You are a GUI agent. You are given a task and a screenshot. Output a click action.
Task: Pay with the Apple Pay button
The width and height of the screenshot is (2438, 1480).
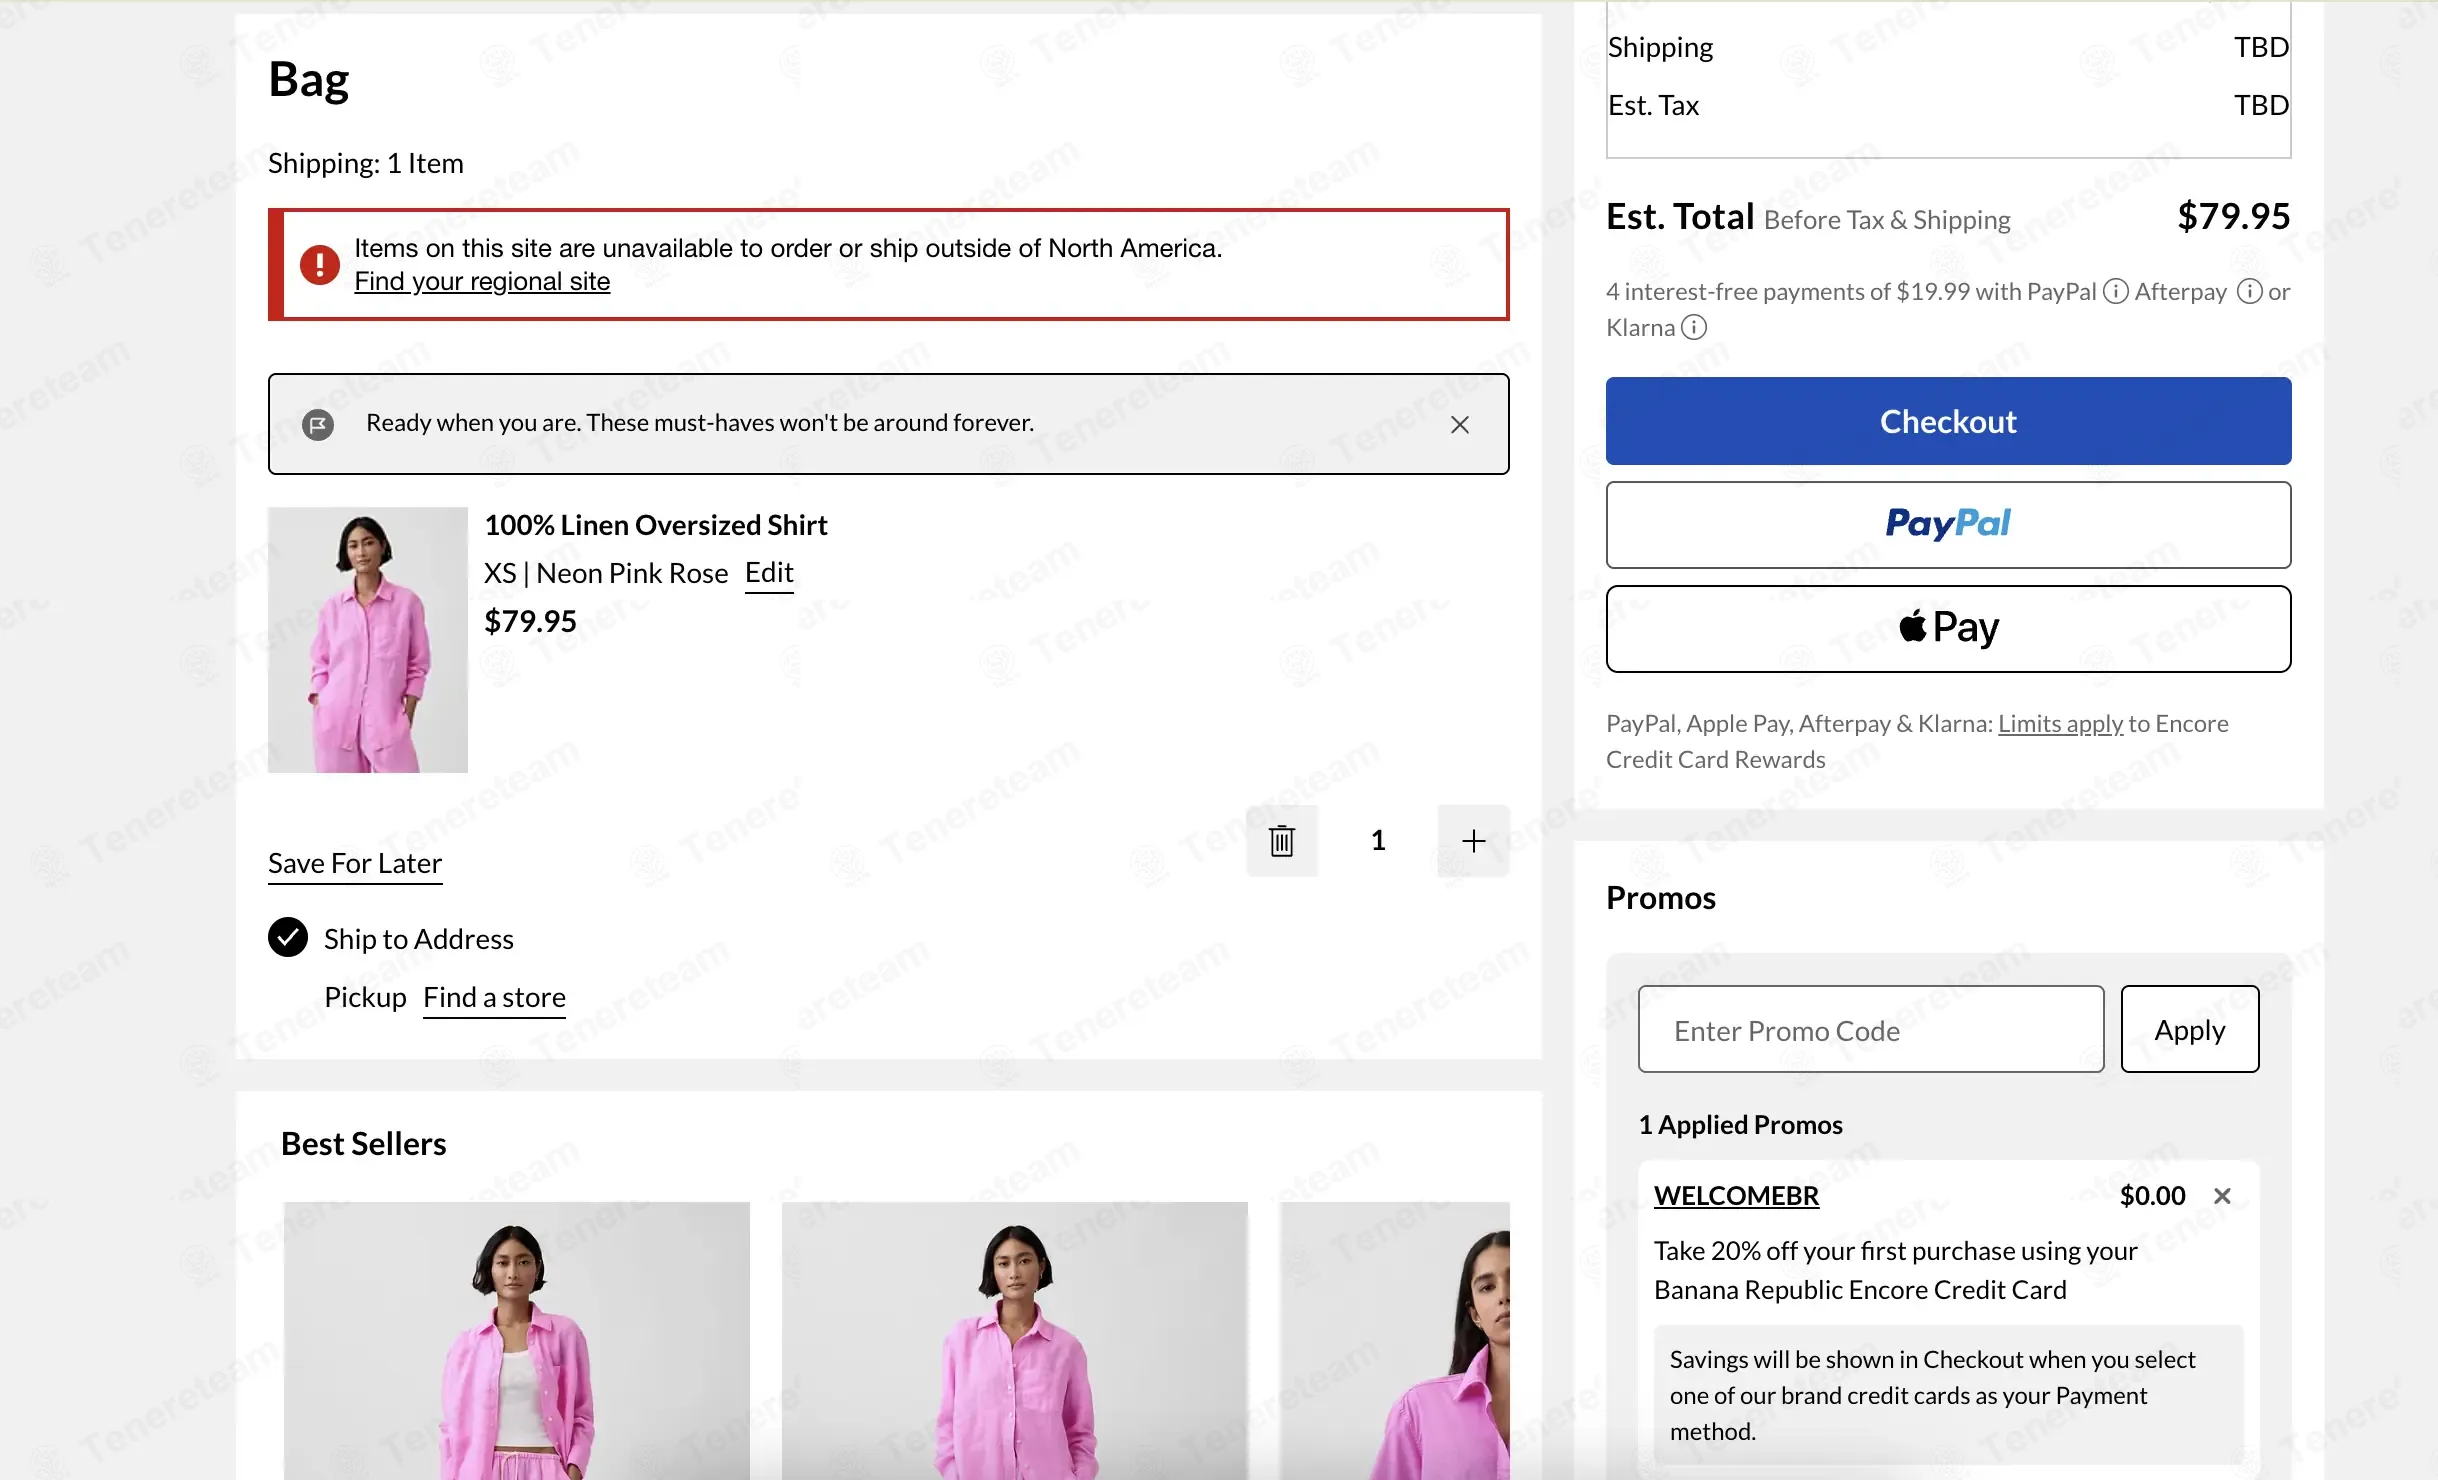1948,628
